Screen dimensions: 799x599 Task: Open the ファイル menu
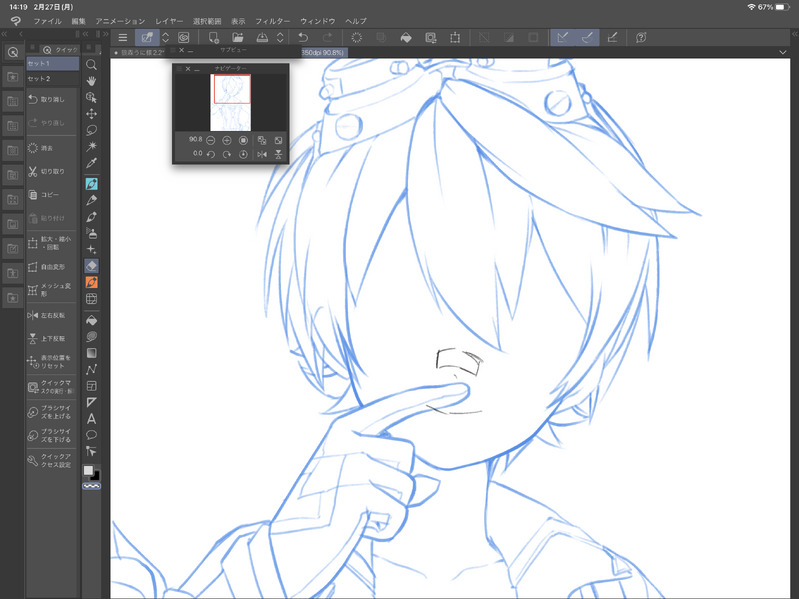coord(47,21)
